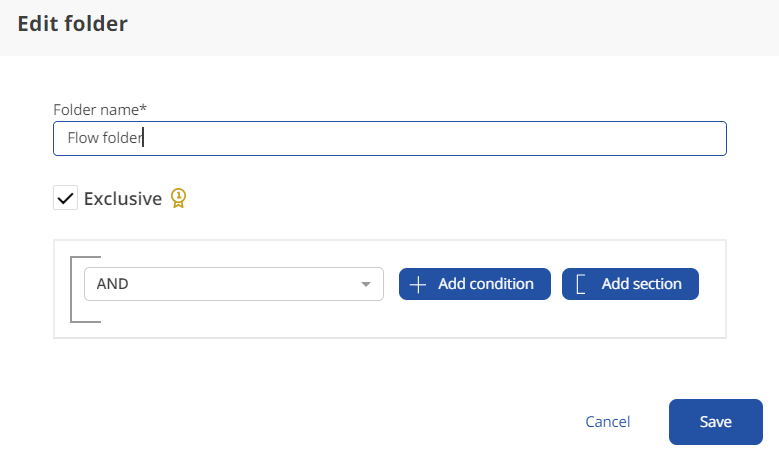Click the AND text in the operator selector

coord(113,284)
